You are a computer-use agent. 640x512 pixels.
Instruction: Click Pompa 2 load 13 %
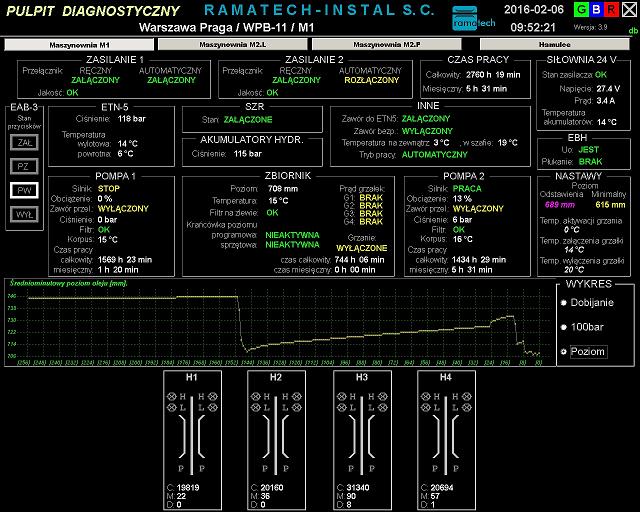(x=462, y=199)
